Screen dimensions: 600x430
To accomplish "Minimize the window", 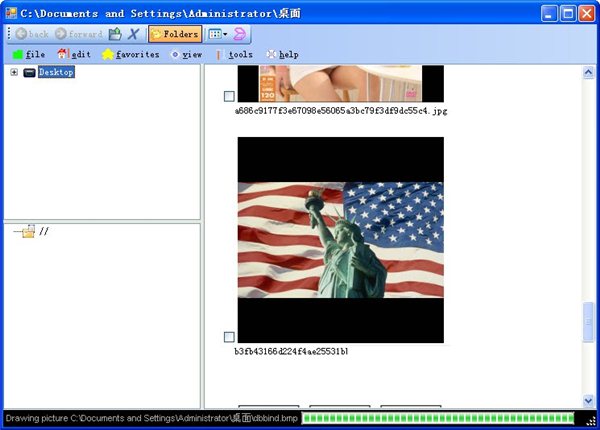I will click(549, 14).
